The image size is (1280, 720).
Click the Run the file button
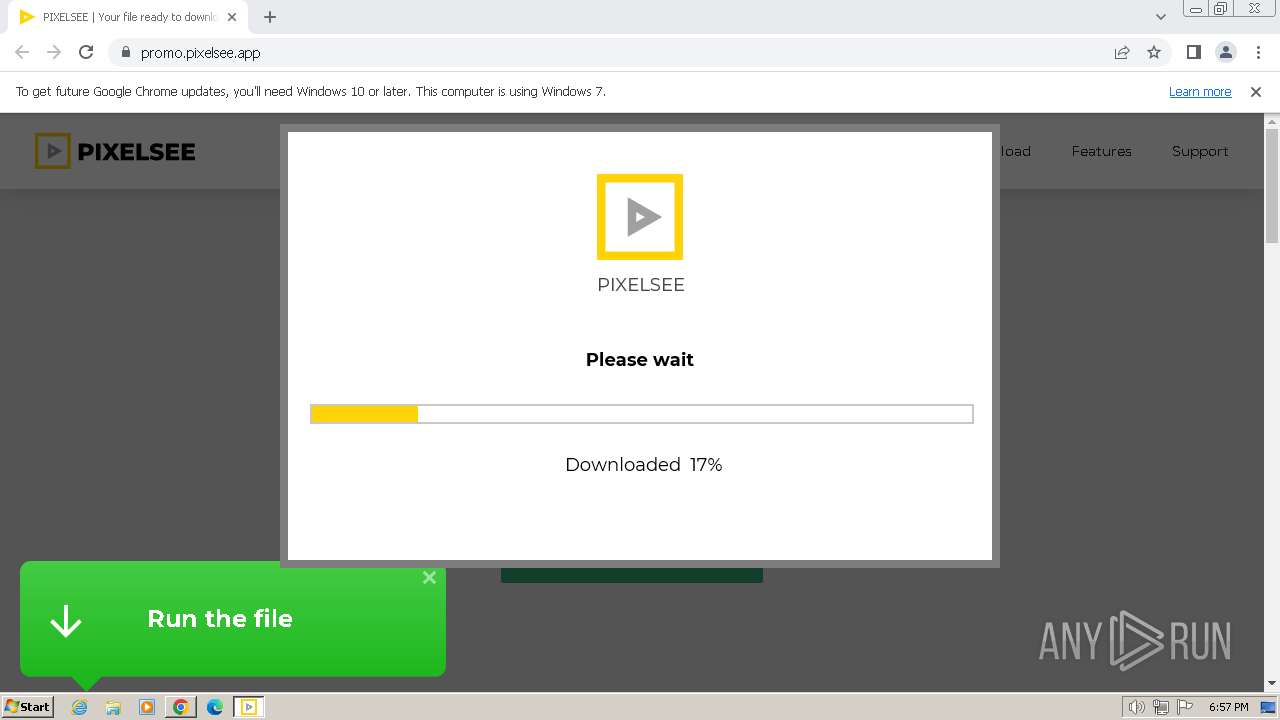point(233,618)
